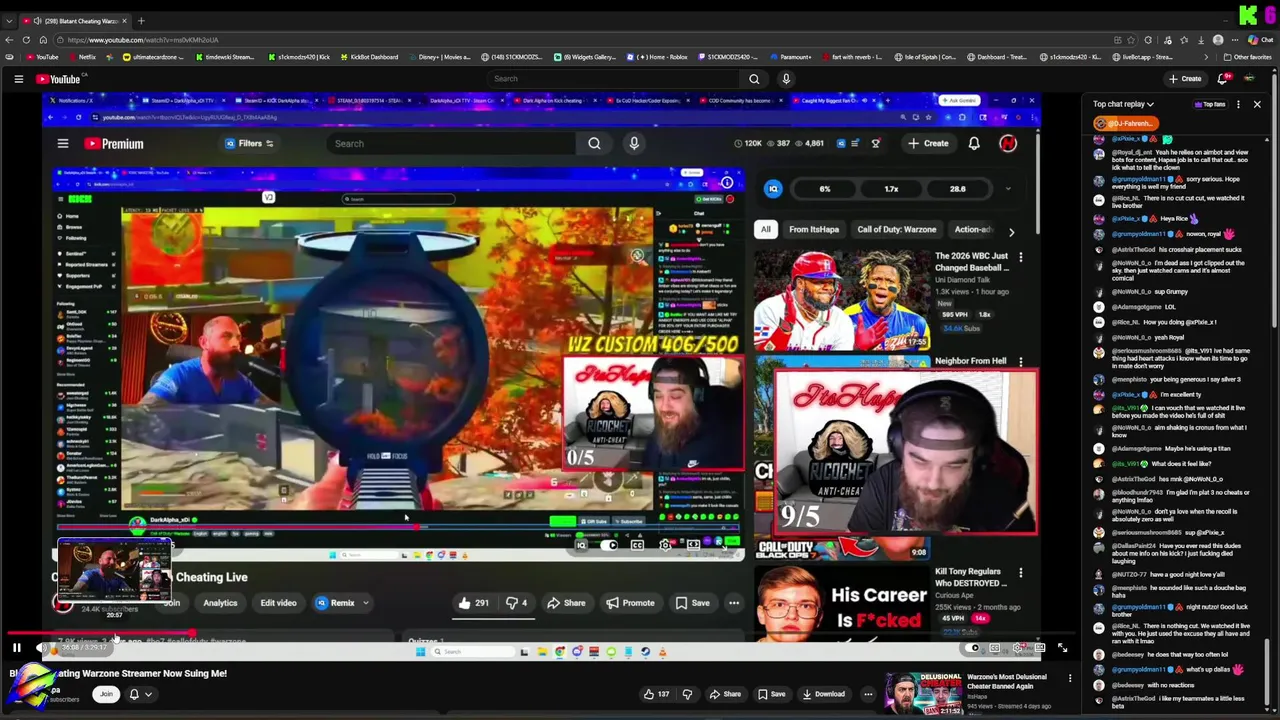
Task: Toggle subtitles/closed captions on the player
Action: 995,648
